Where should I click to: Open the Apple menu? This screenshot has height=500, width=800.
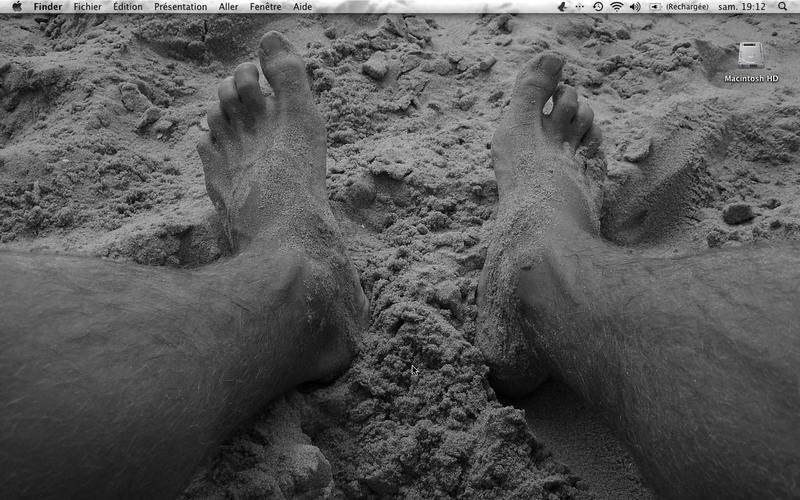pyautogui.click(x=17, y=7)
